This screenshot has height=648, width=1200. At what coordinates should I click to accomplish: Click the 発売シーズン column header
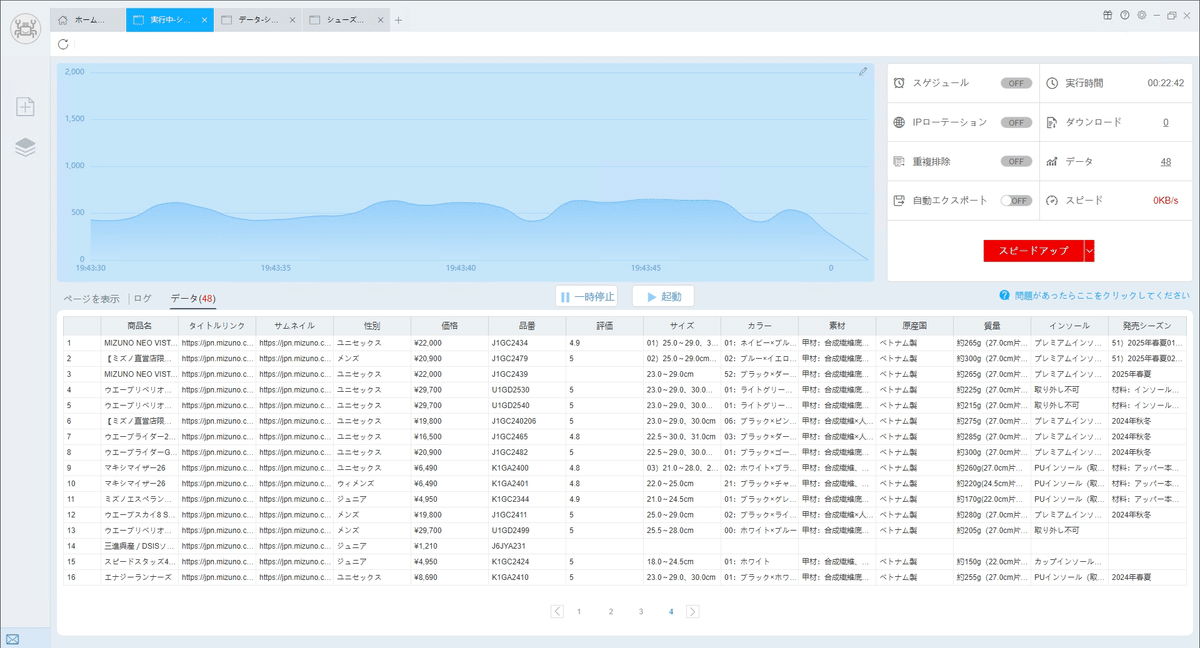click(x=1146, y=326)
